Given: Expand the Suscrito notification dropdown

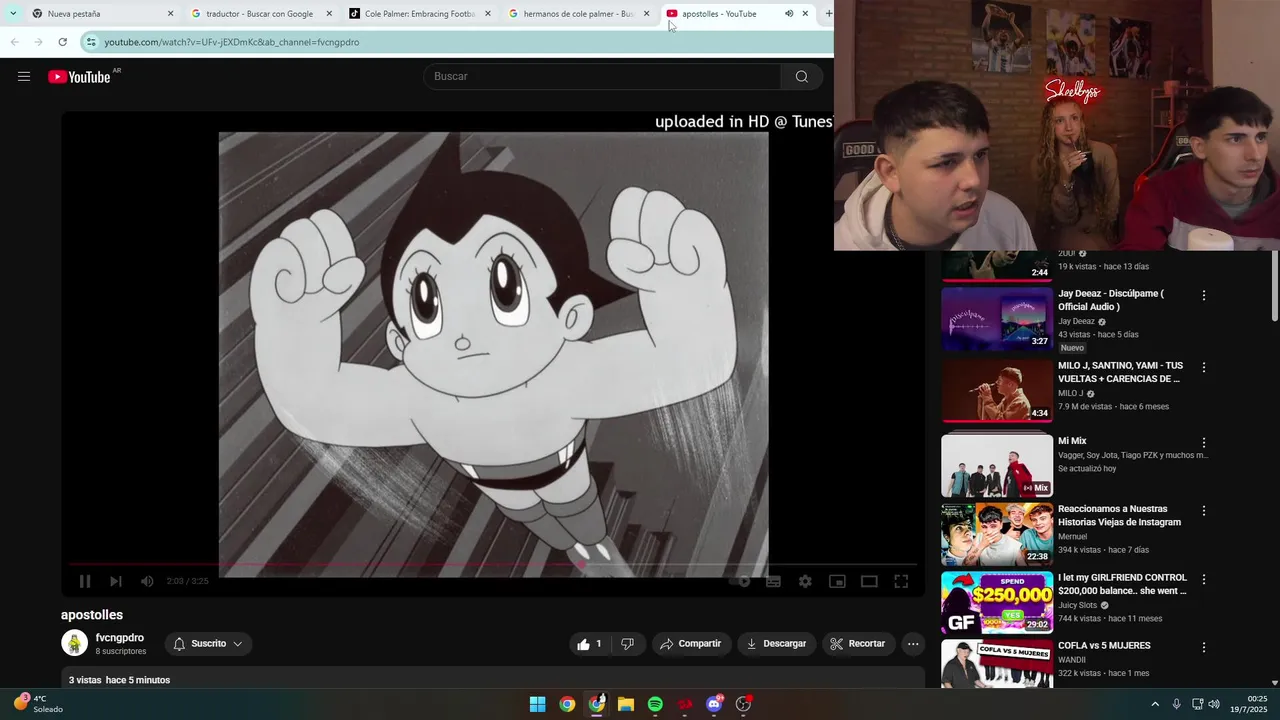Looking at the screenshot, I should pos(208,644).
